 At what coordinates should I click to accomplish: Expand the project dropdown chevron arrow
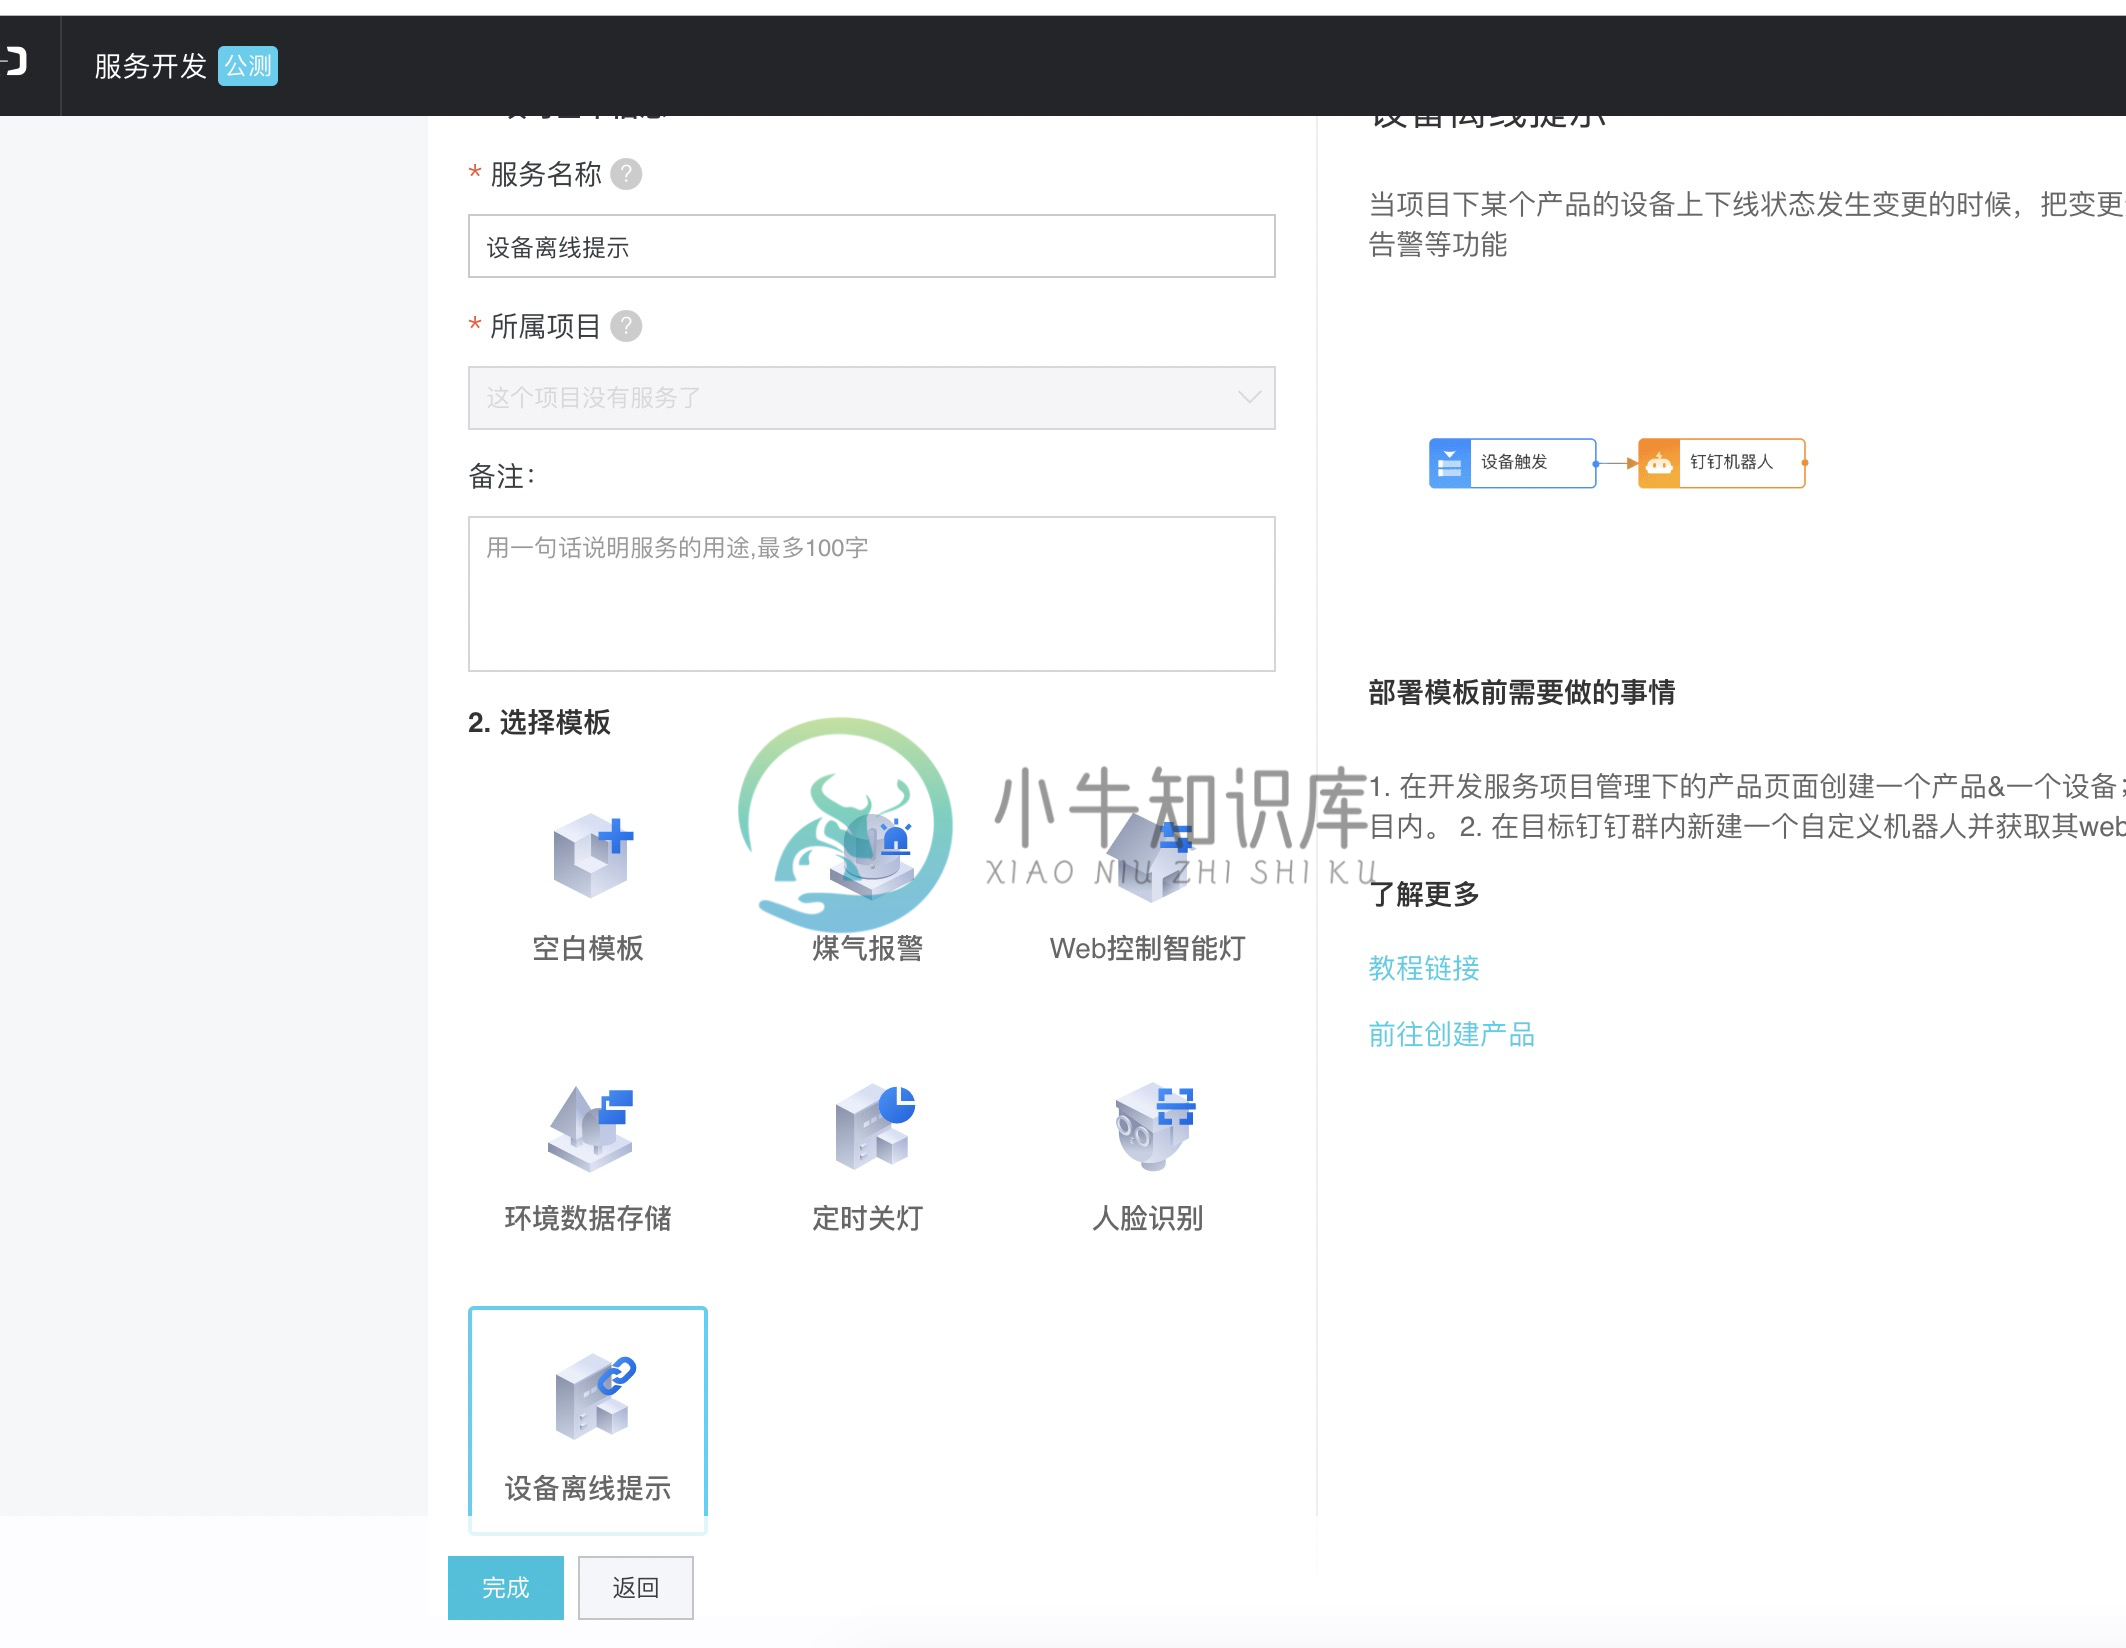[x=1249, y=397]
